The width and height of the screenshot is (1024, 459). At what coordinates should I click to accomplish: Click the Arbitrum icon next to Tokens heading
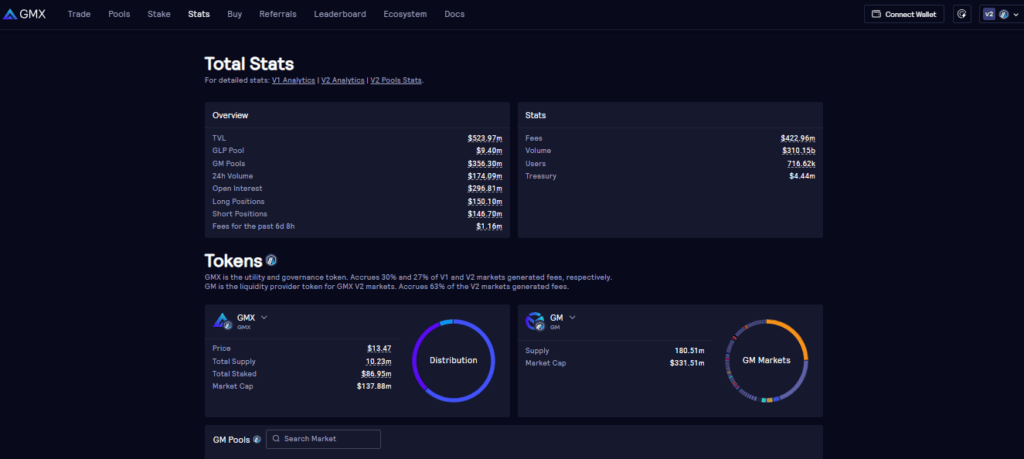[x=271, y=261]
